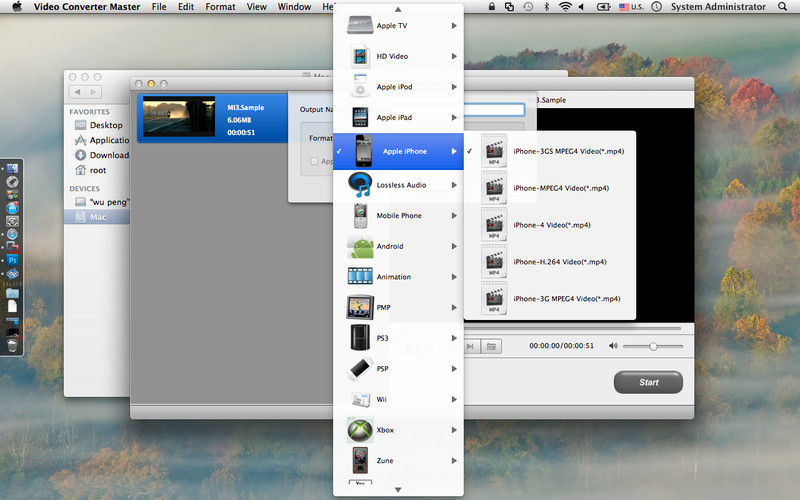This screenshot has height=500, width=800.
Task: Expand the Apple TV submenu arrow
Action: 454,26
